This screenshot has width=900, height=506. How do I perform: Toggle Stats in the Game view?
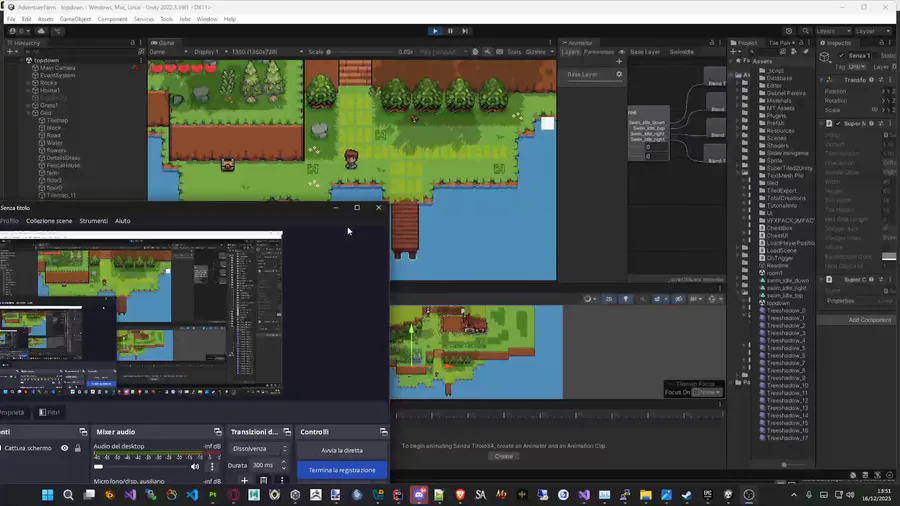pyautogui.click(x=514, y=52)
